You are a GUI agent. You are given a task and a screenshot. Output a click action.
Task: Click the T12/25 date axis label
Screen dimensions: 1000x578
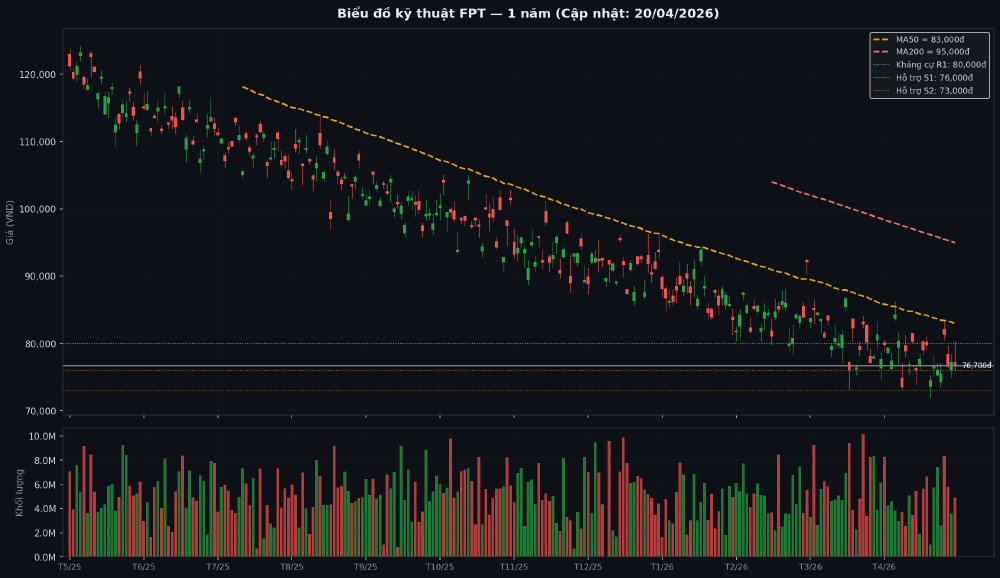[587, 567]
